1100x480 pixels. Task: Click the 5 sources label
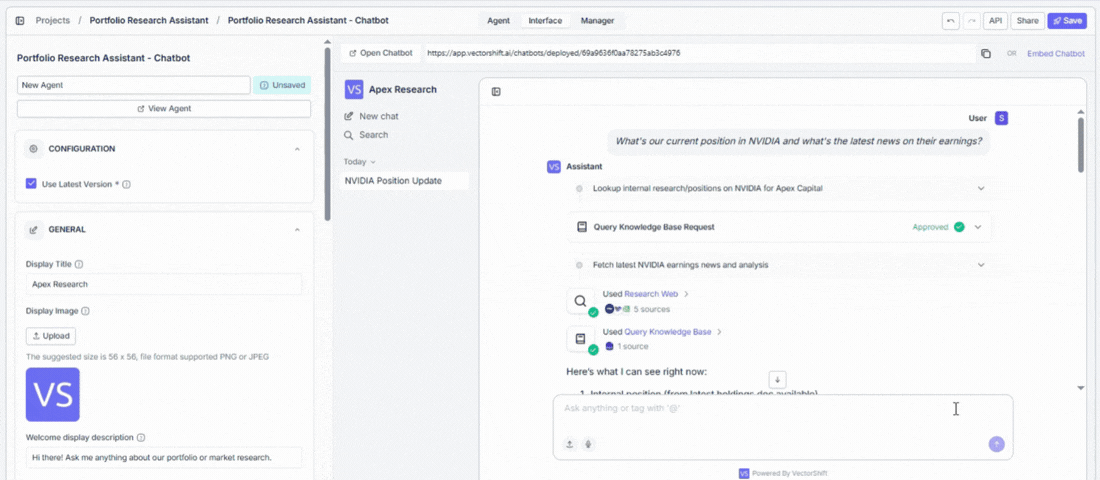coord(652,309)
